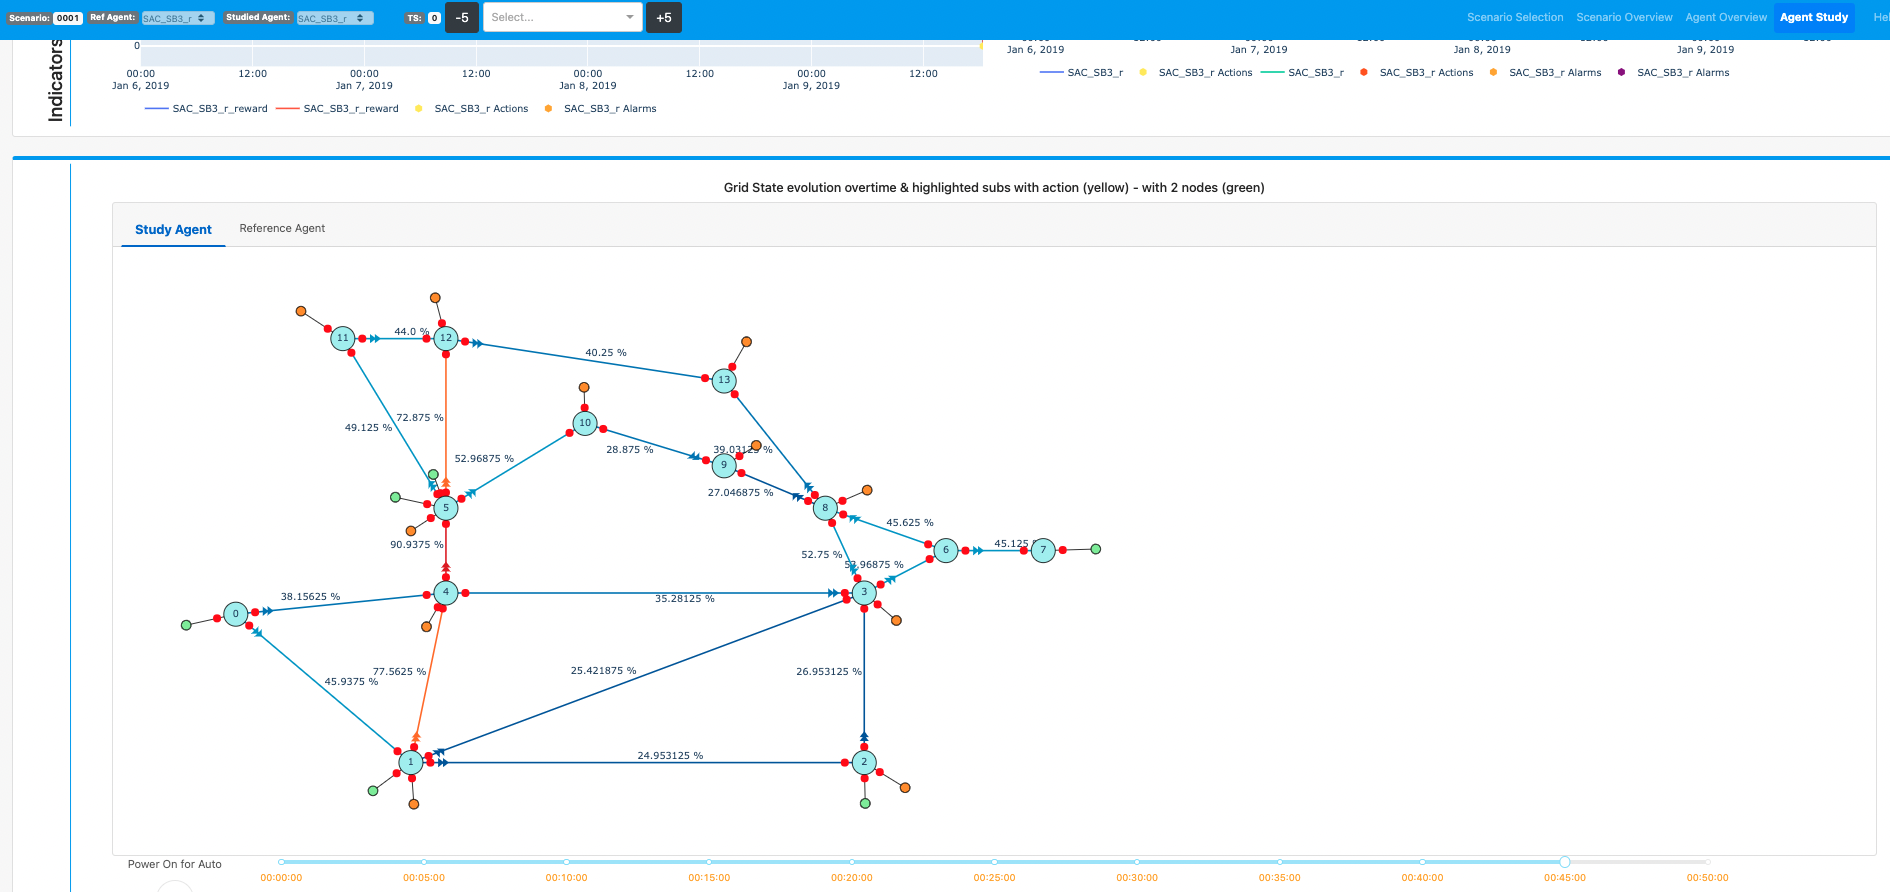The image size is (1890, 892).
Task: Click the orange load circle attached to substation 11
Action: point(301,311)
